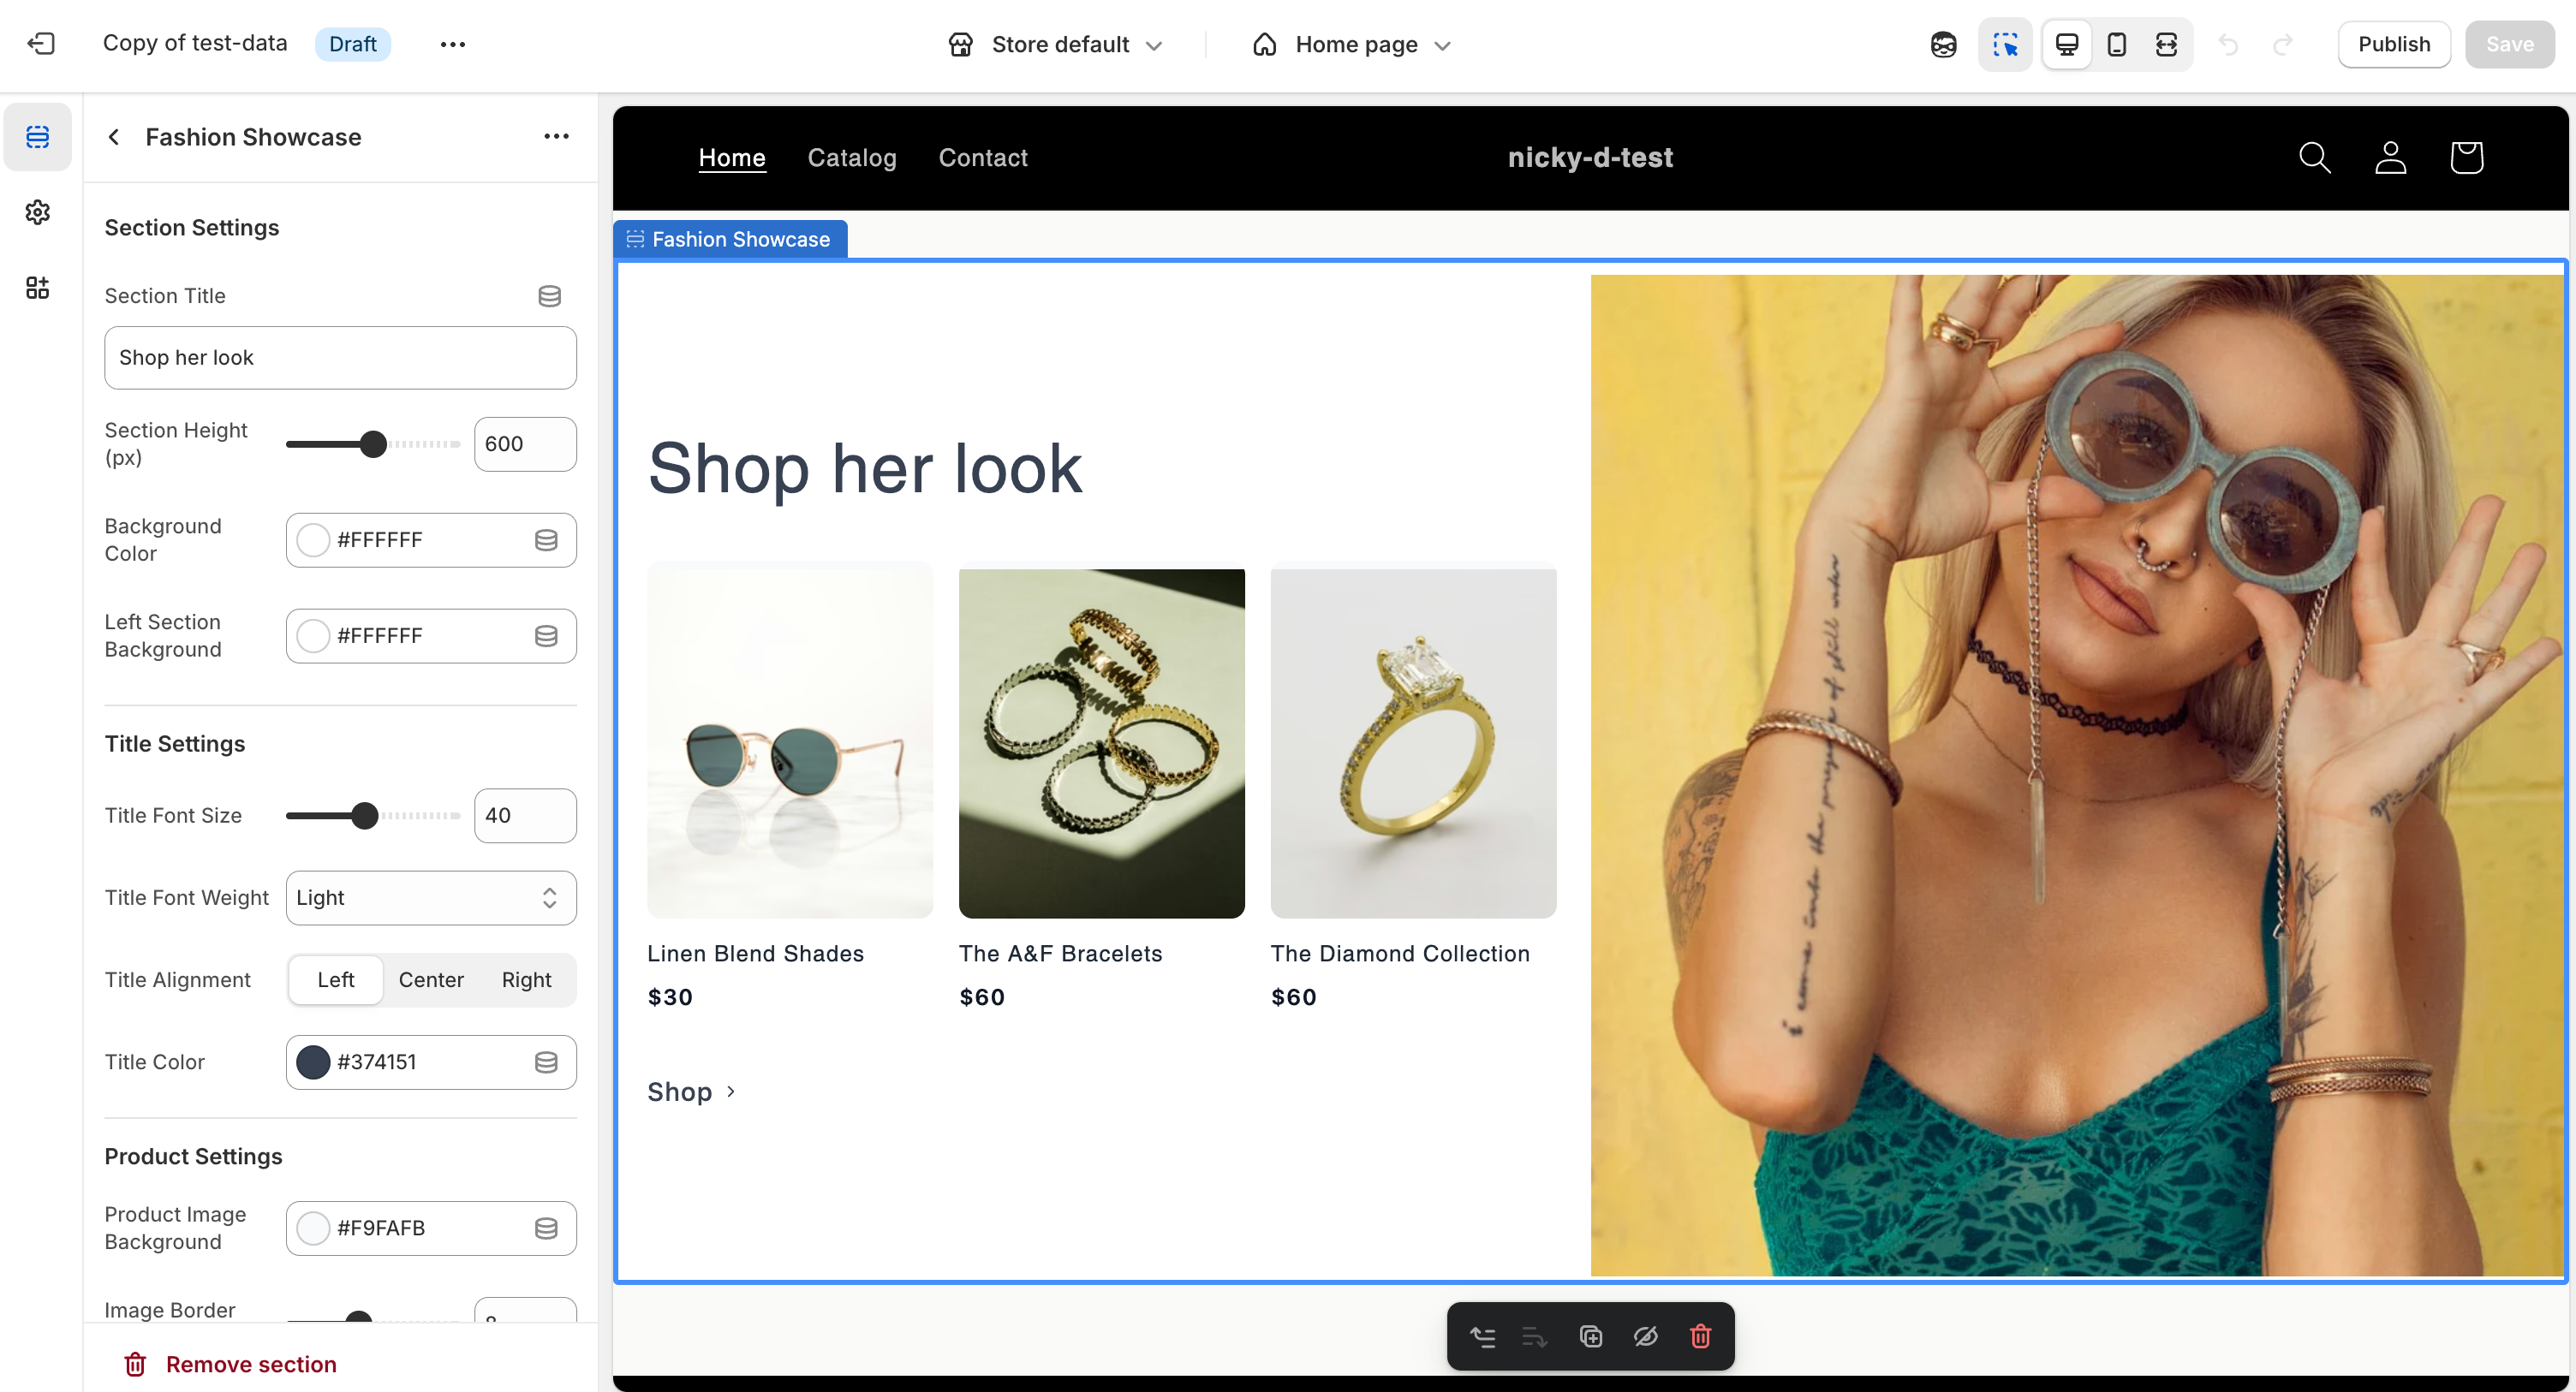This screenshot has width=2576, height=1392.
Task: Open the Home page template dropdown
Action: 1352,44
